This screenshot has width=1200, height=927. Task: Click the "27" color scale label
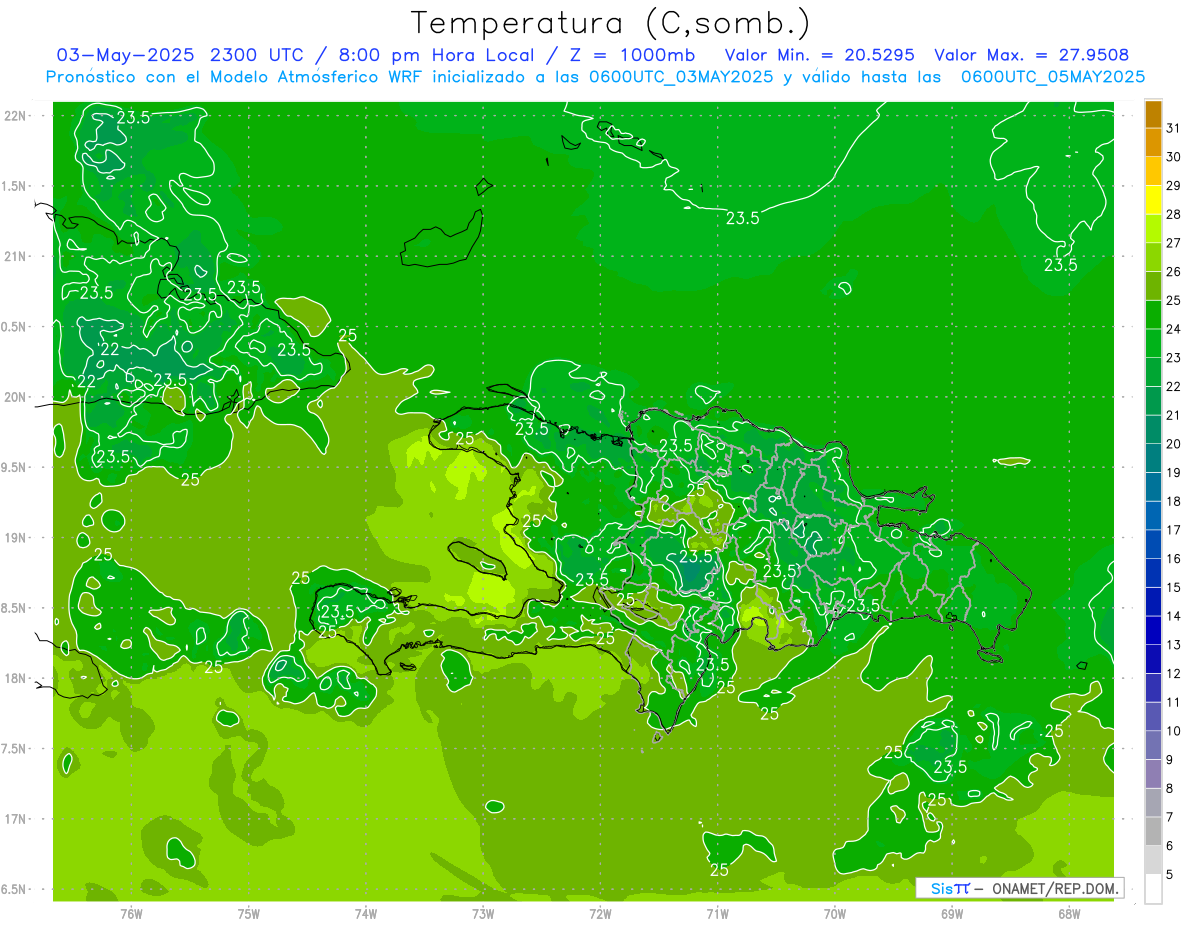(1174, 242)
